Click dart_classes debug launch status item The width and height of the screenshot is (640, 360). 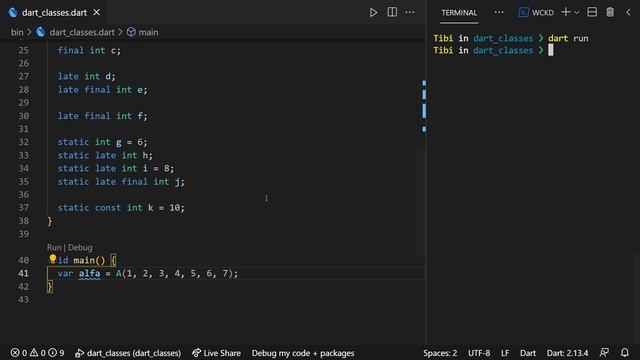pos(128,353)
